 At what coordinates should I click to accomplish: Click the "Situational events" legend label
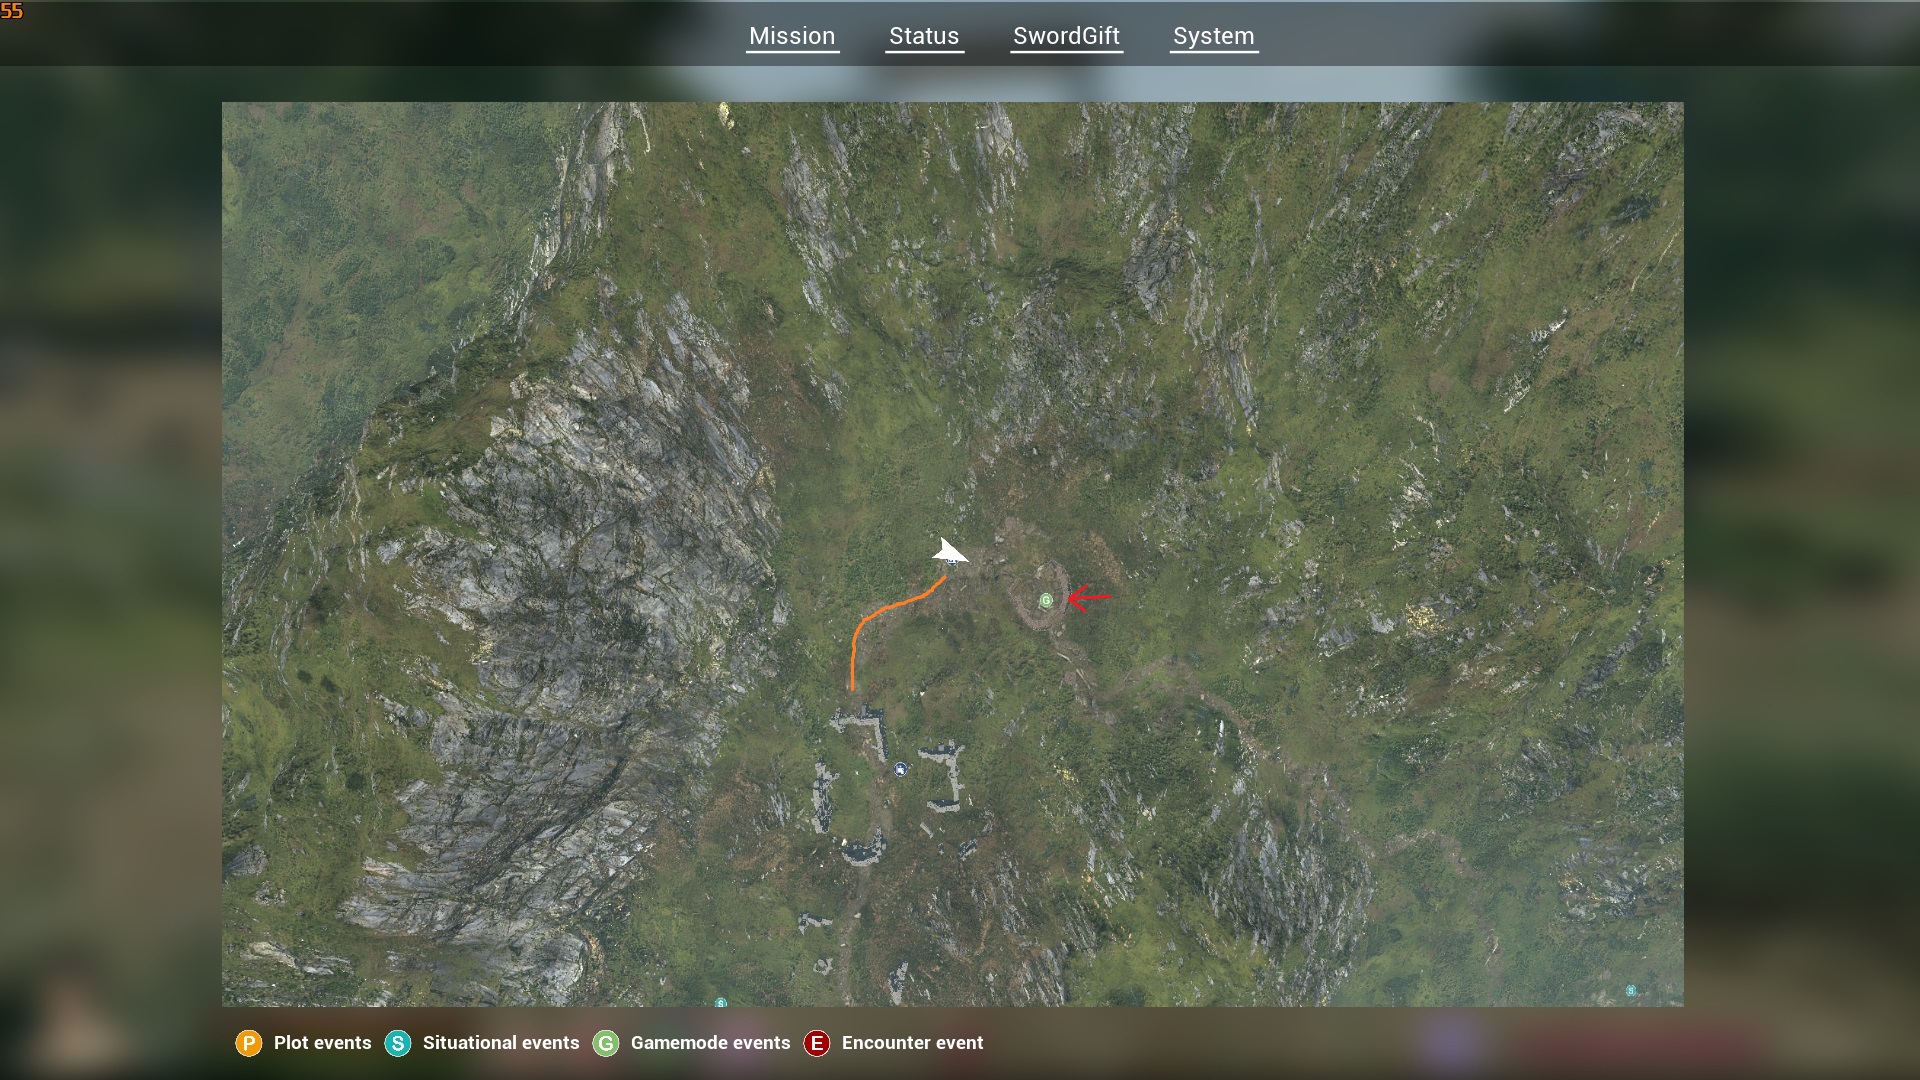[x=501, y=1043]
